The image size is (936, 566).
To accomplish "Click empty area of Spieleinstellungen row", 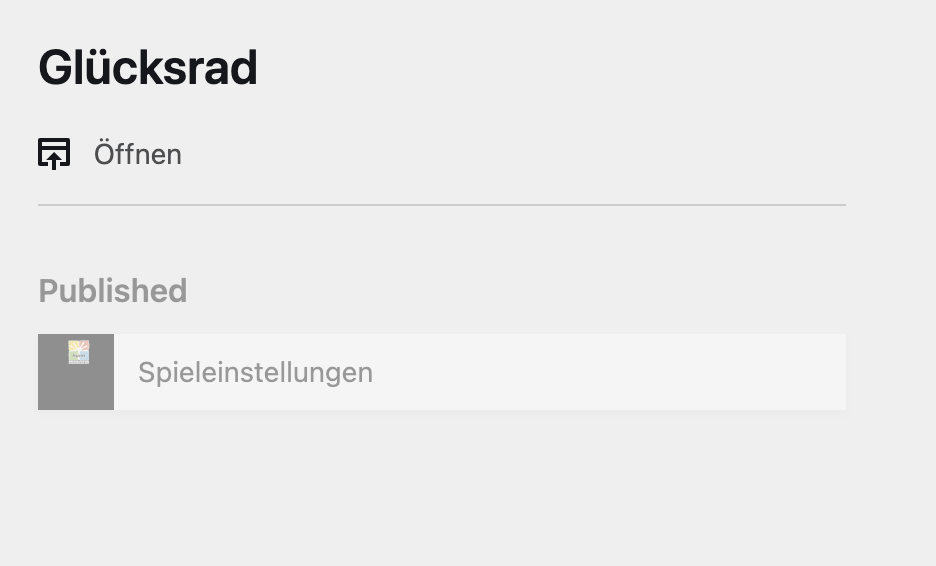I will click(x=620, y=372).
